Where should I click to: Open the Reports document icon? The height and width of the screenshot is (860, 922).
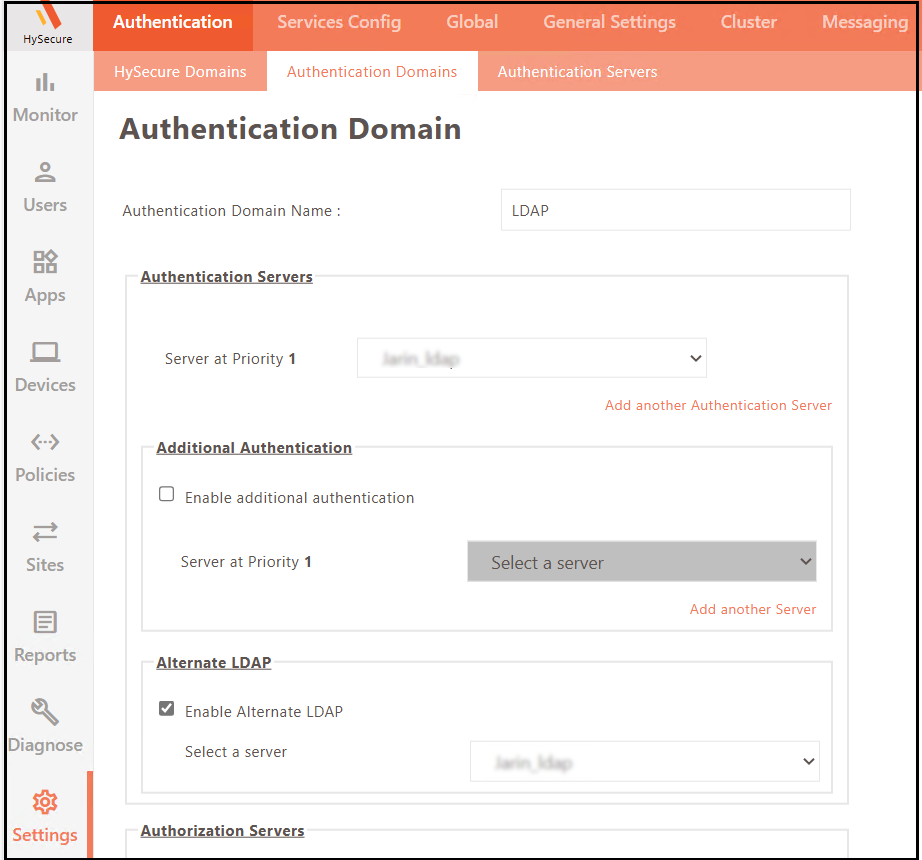(x=45, y=622)
